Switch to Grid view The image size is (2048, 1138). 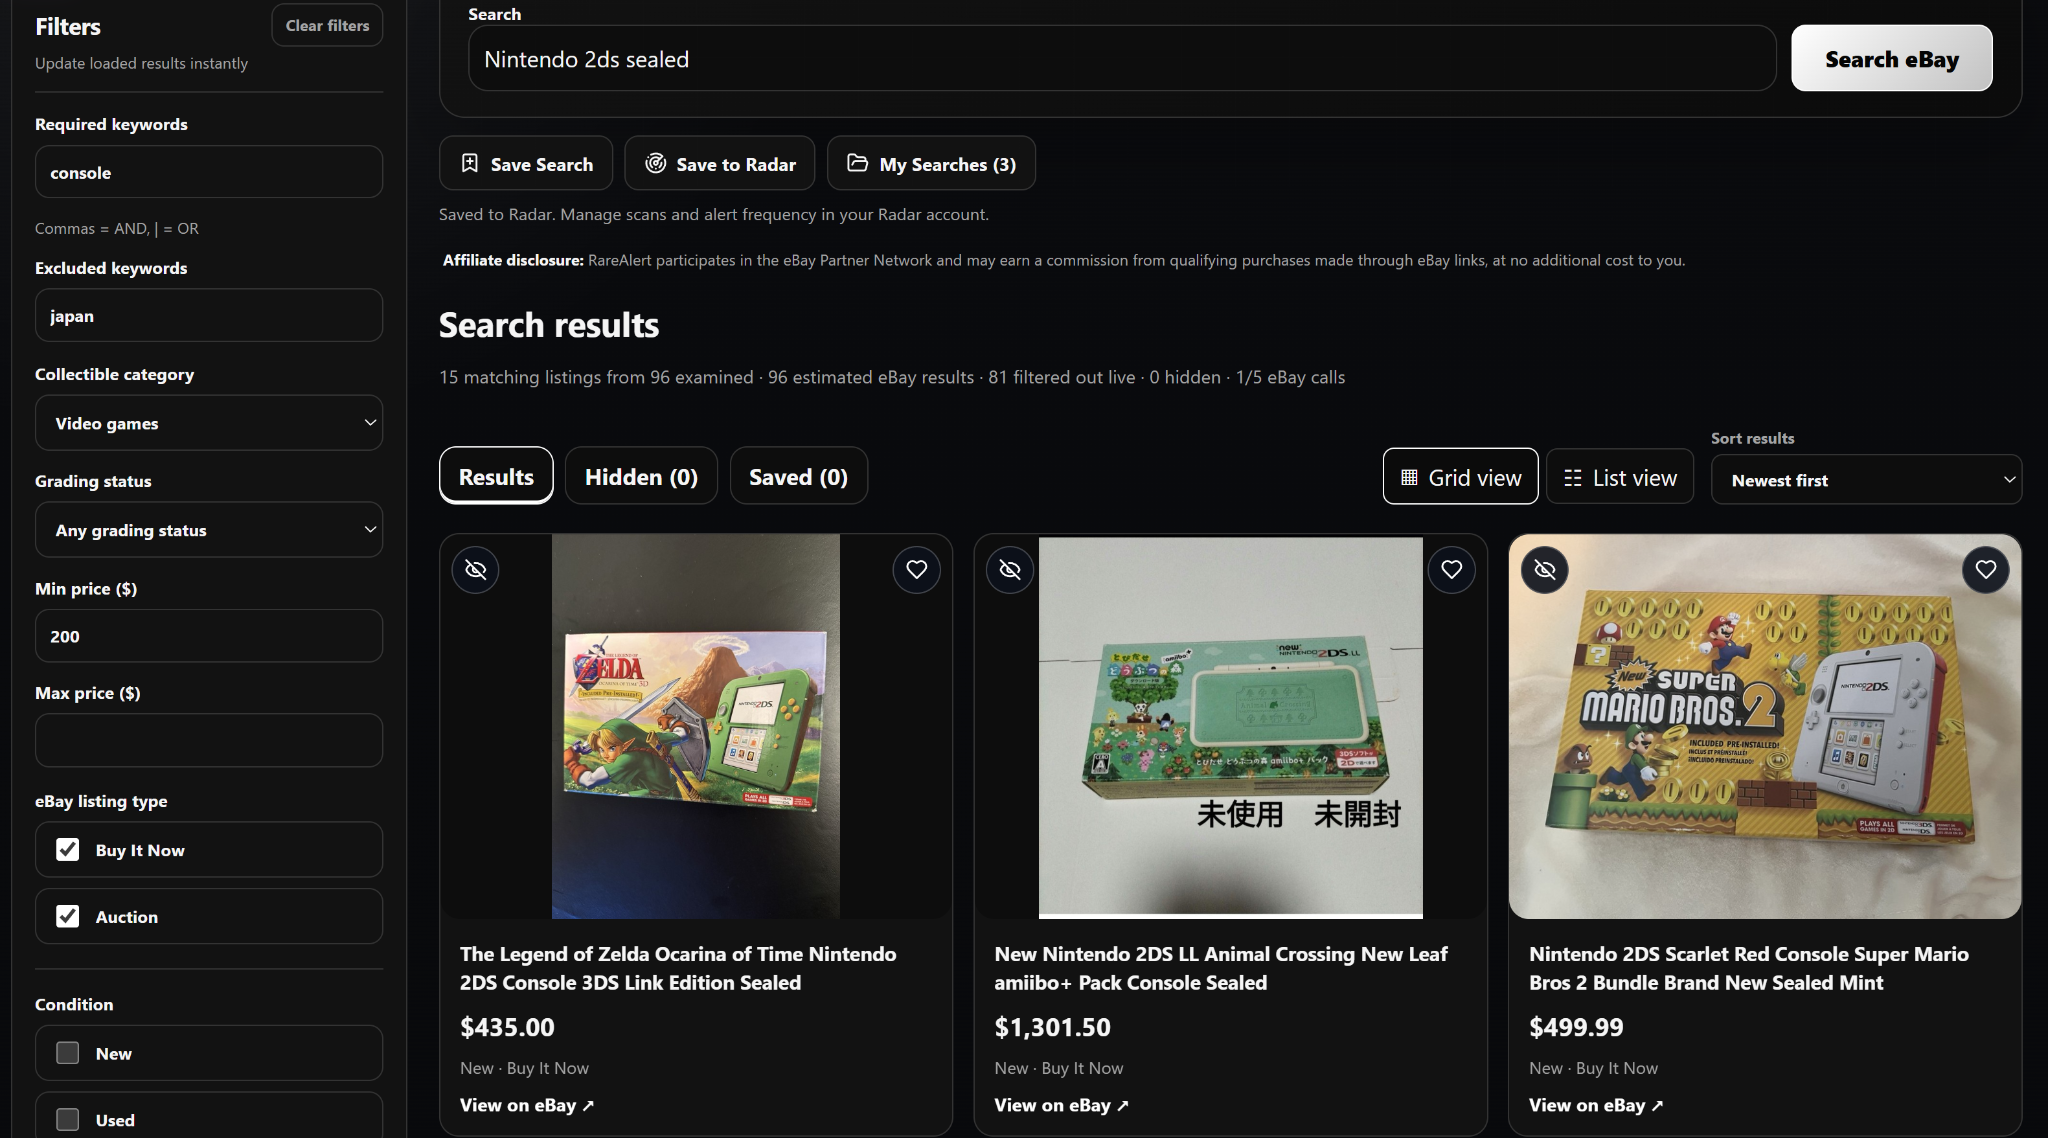tap(1461, 477)
